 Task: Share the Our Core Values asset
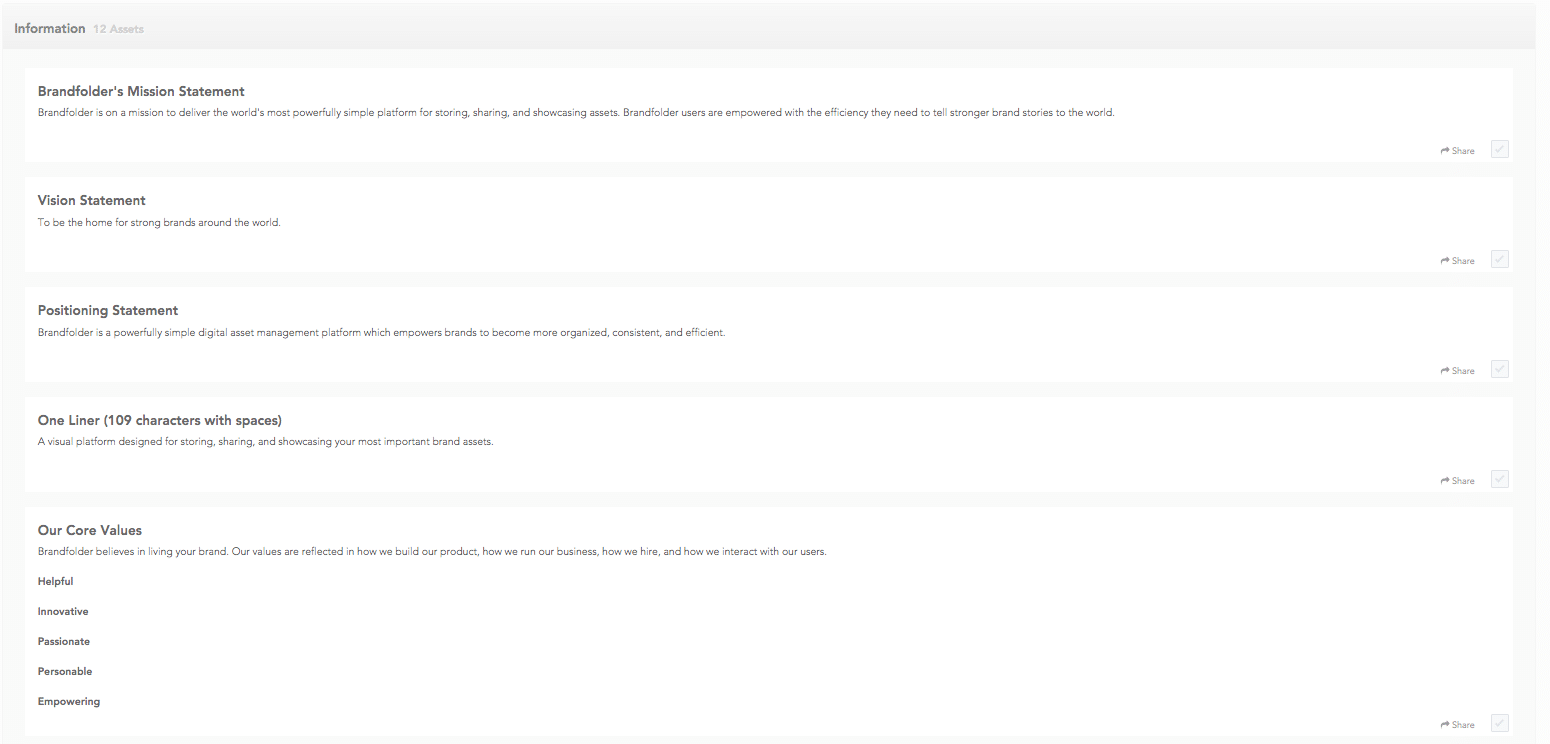(x=1457, y=725)
